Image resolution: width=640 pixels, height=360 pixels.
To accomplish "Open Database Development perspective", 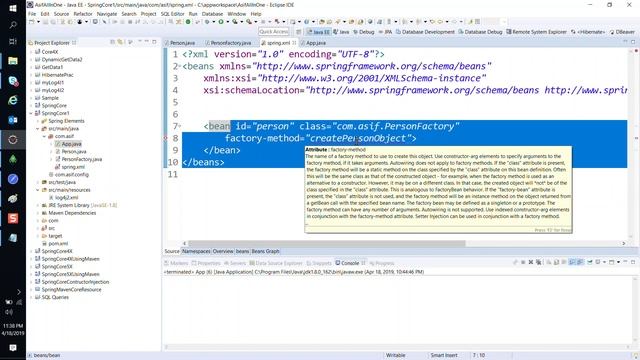I will [425, 32].
